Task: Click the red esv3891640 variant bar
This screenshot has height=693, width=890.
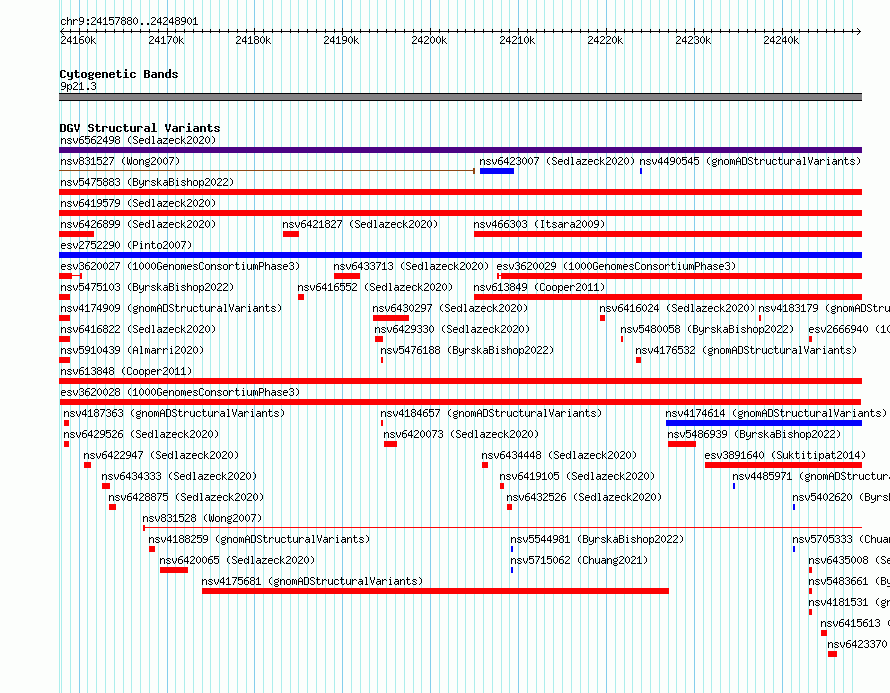Action: click(783, 465)
